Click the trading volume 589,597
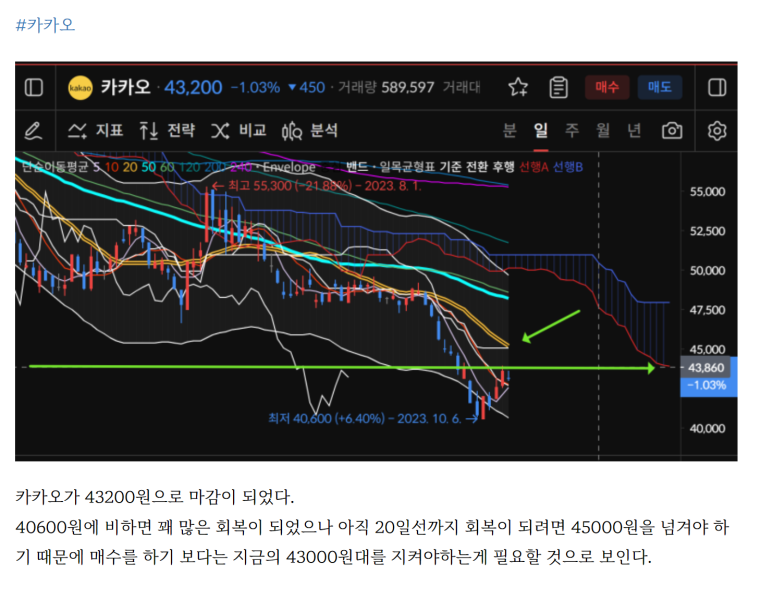Screen dimensions: 773x599 408,88
